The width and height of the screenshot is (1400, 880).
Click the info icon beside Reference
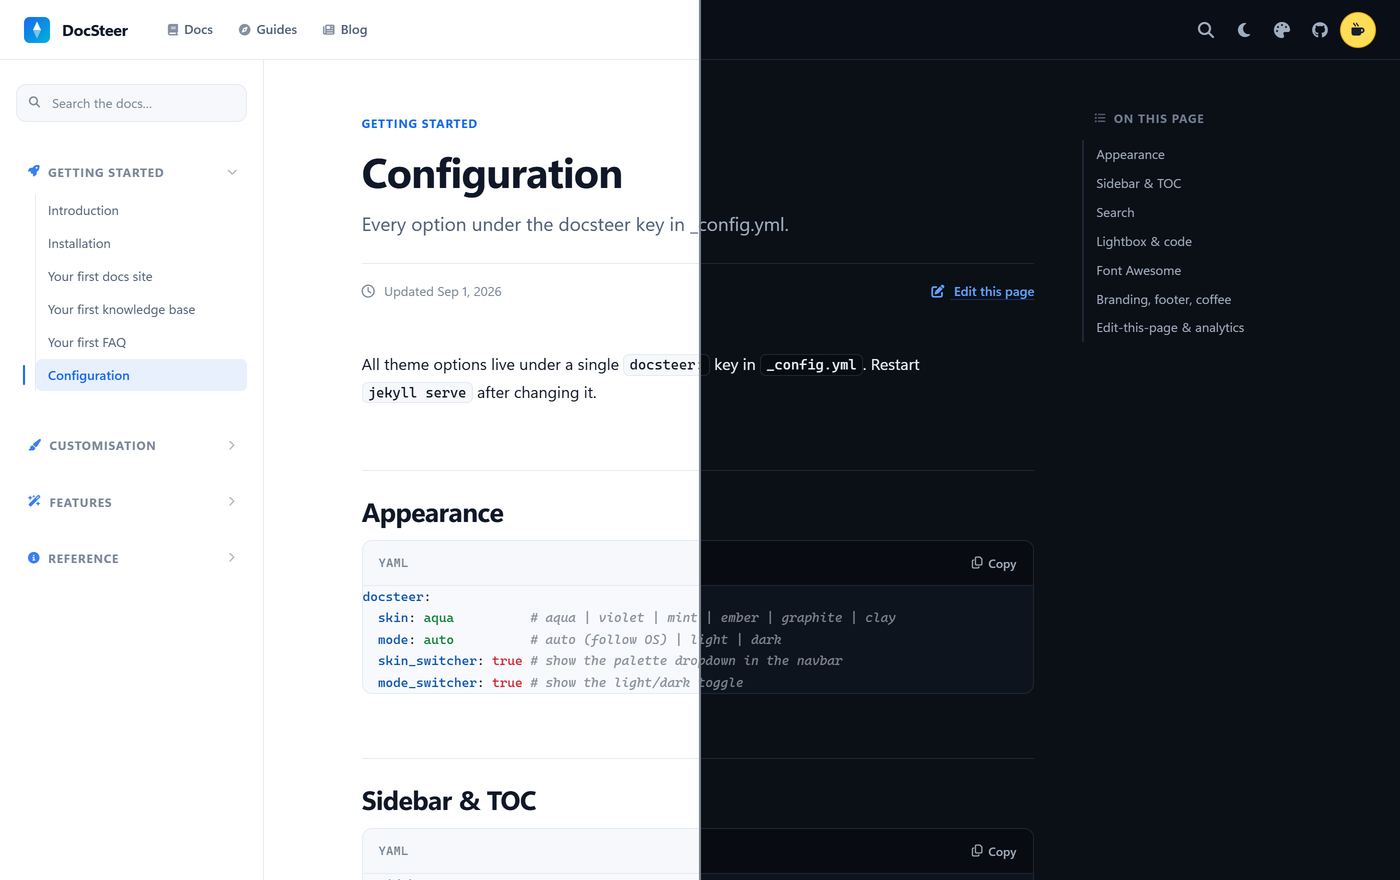34,558
